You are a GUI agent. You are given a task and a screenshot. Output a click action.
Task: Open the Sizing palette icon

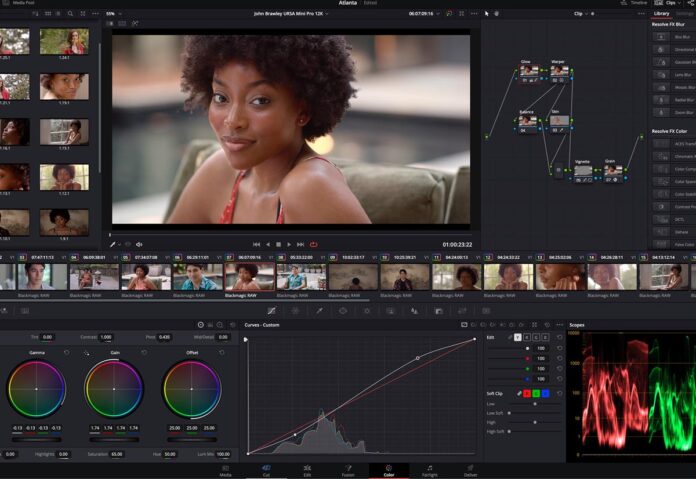click(462, 311)
